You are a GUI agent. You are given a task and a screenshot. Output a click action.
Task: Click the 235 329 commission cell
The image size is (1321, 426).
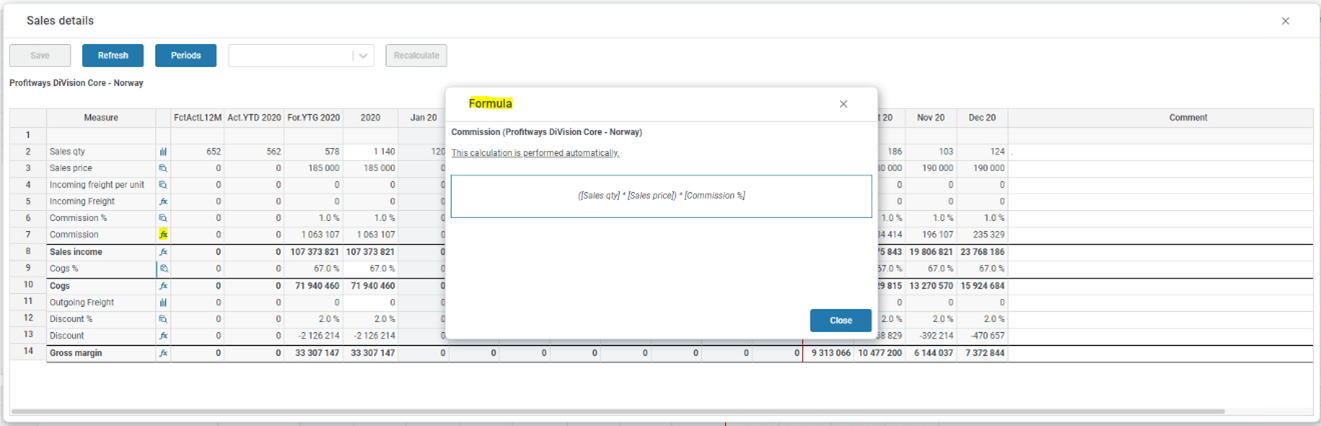(x=982, y=235)
